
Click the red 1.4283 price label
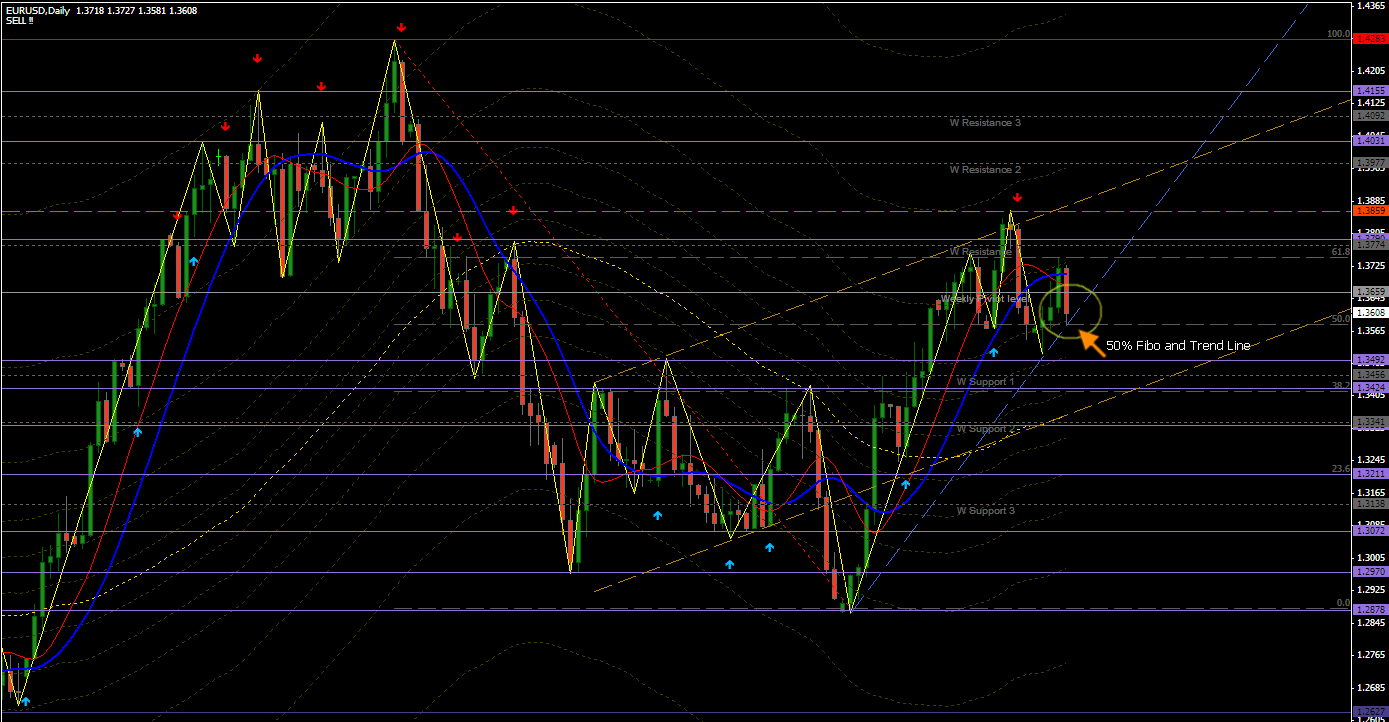[x=1367, y=38]
